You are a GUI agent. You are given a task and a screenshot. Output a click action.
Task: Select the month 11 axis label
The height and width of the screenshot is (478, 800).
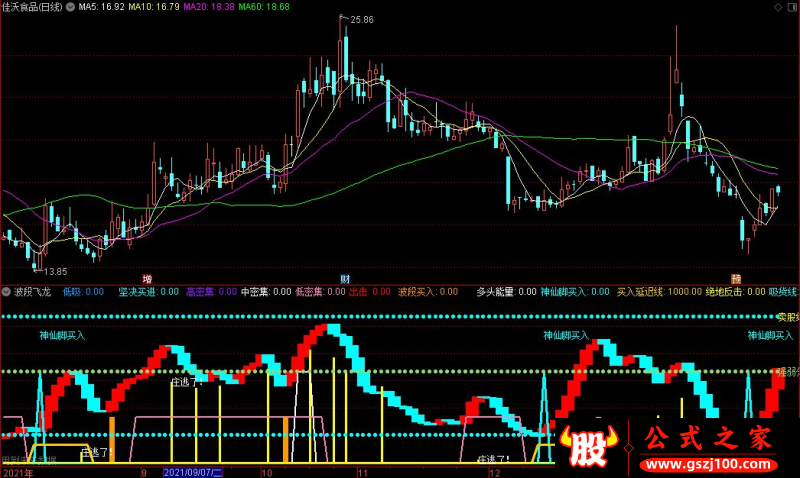[363, 473]
